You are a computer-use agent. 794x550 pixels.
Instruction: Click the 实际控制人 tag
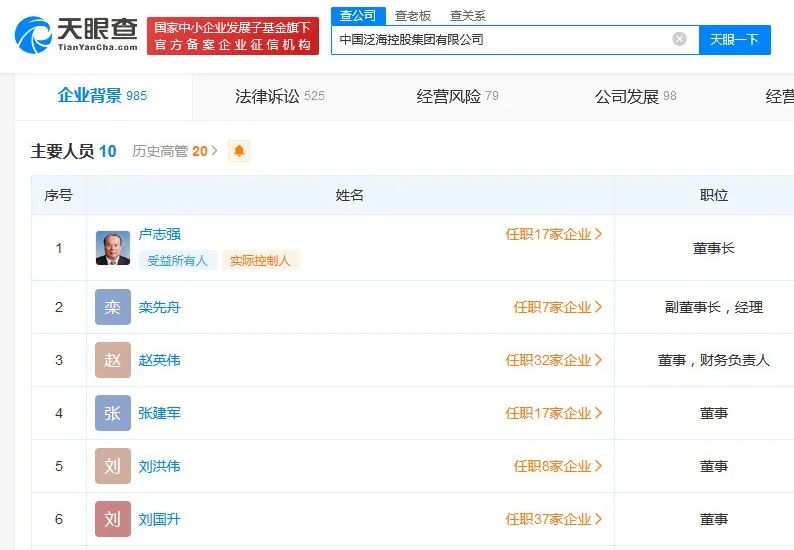coord(260,260)
